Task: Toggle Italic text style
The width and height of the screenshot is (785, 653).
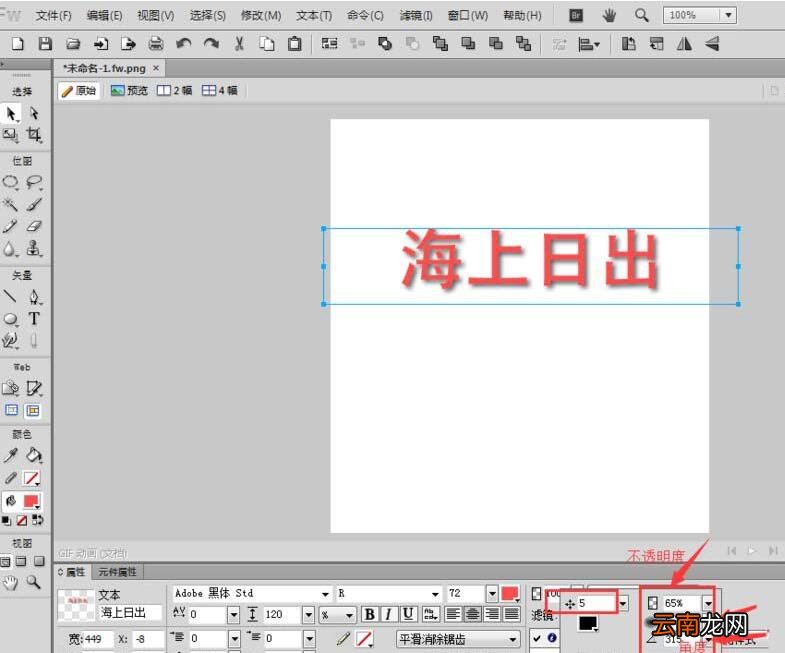Action: [x=388, y=614]
